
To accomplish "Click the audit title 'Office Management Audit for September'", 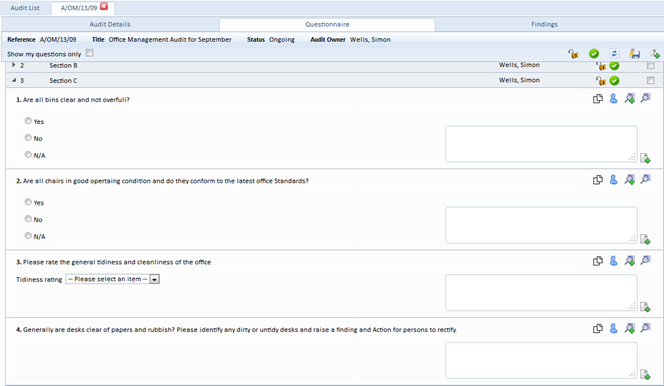I will click(170, 39).
